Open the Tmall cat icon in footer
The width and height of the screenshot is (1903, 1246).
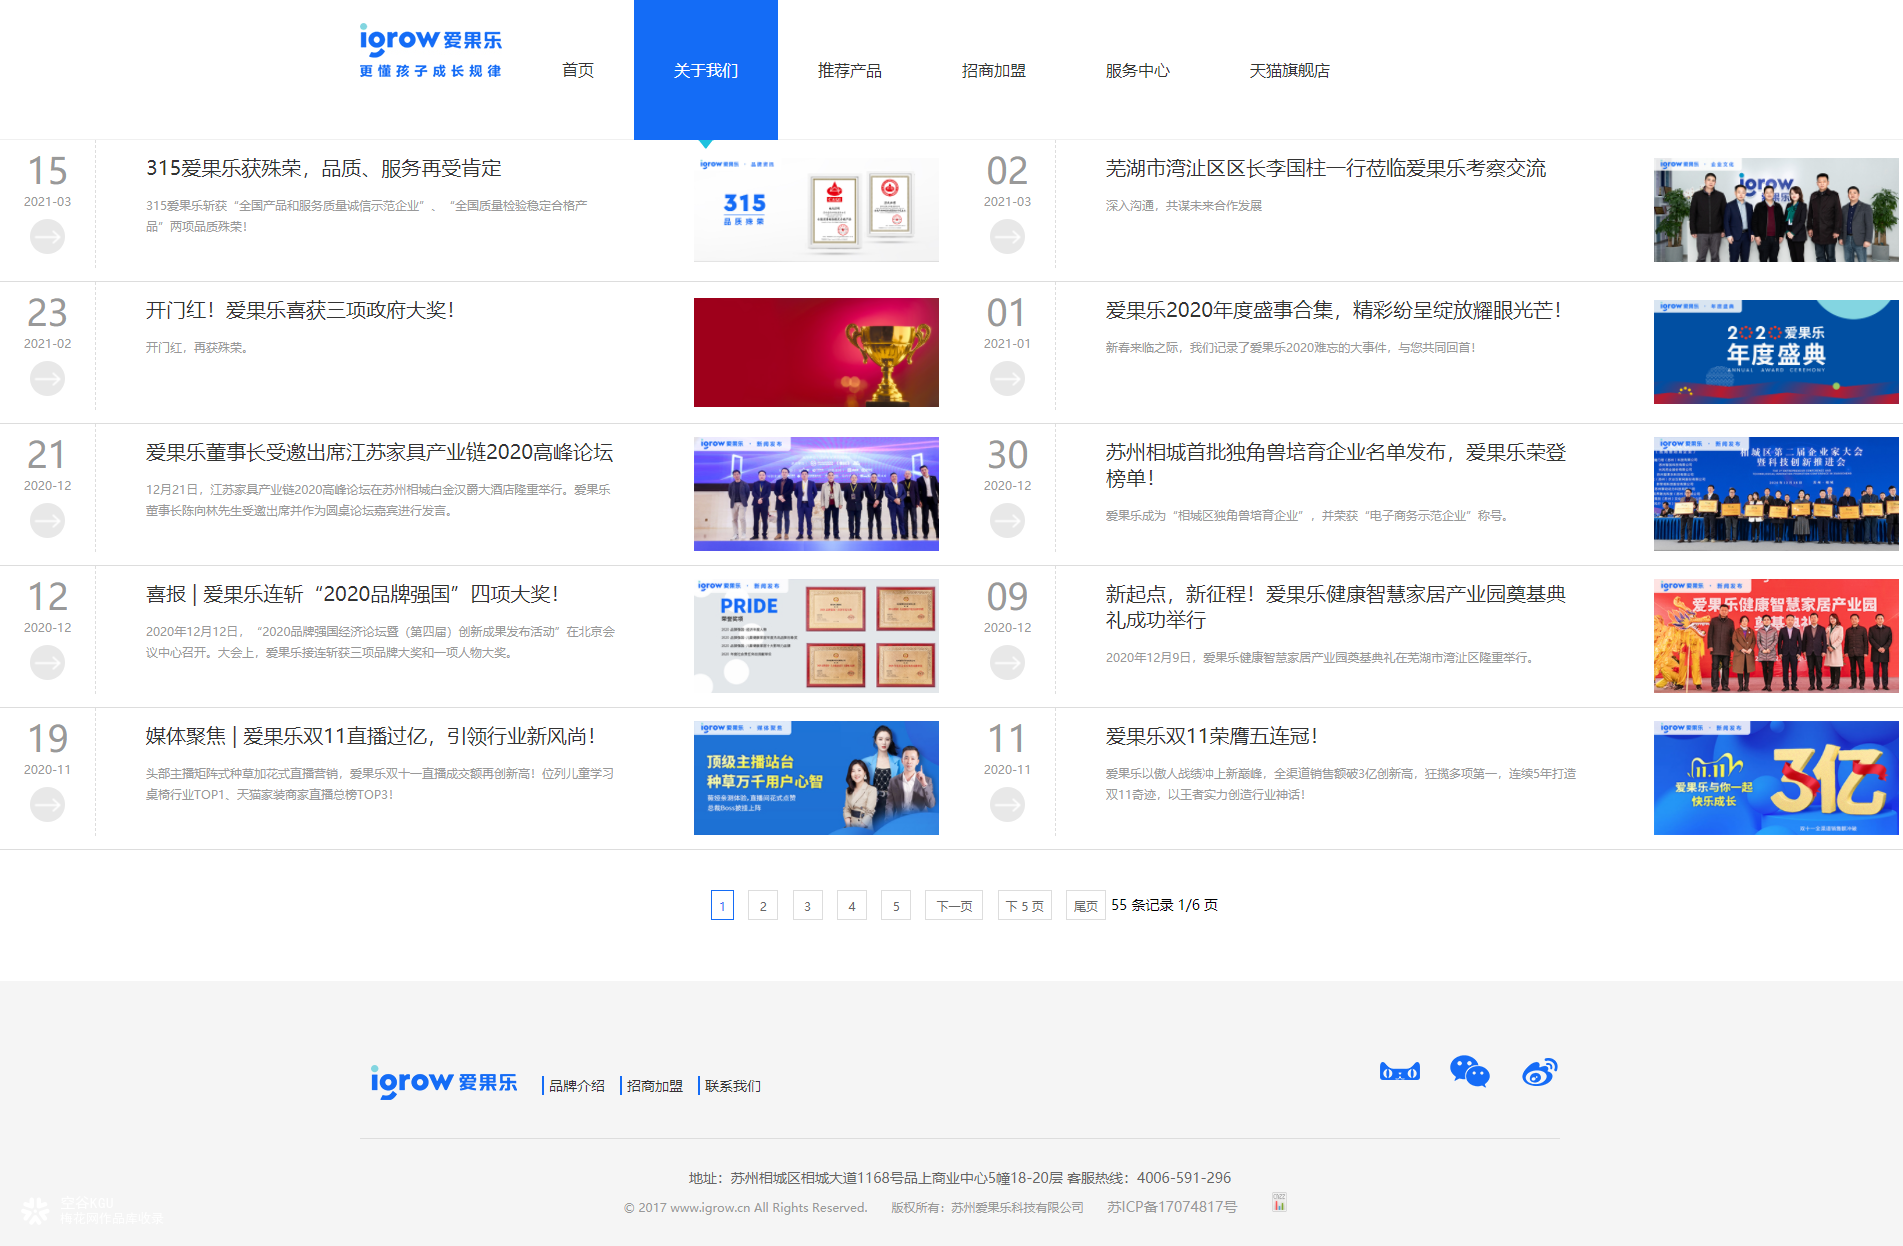[x=1400, y=1072]
